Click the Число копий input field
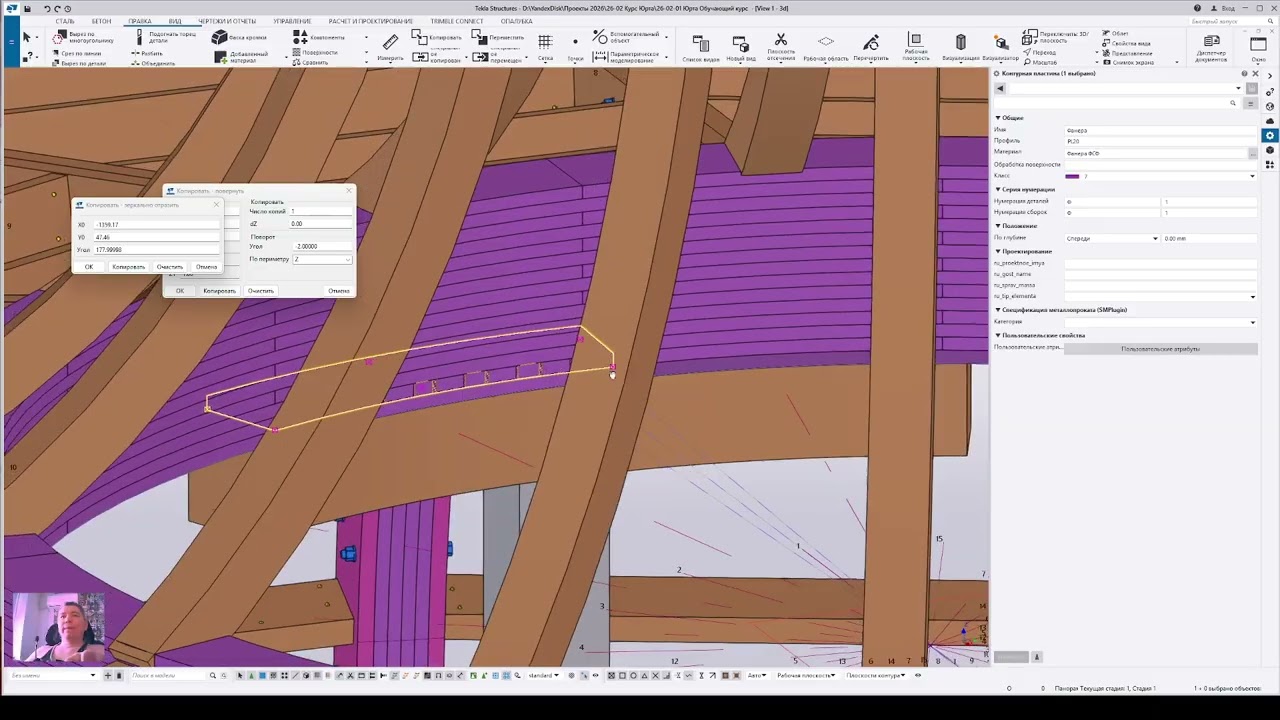This screenshot has height=720, width=1280. point(321,211)
